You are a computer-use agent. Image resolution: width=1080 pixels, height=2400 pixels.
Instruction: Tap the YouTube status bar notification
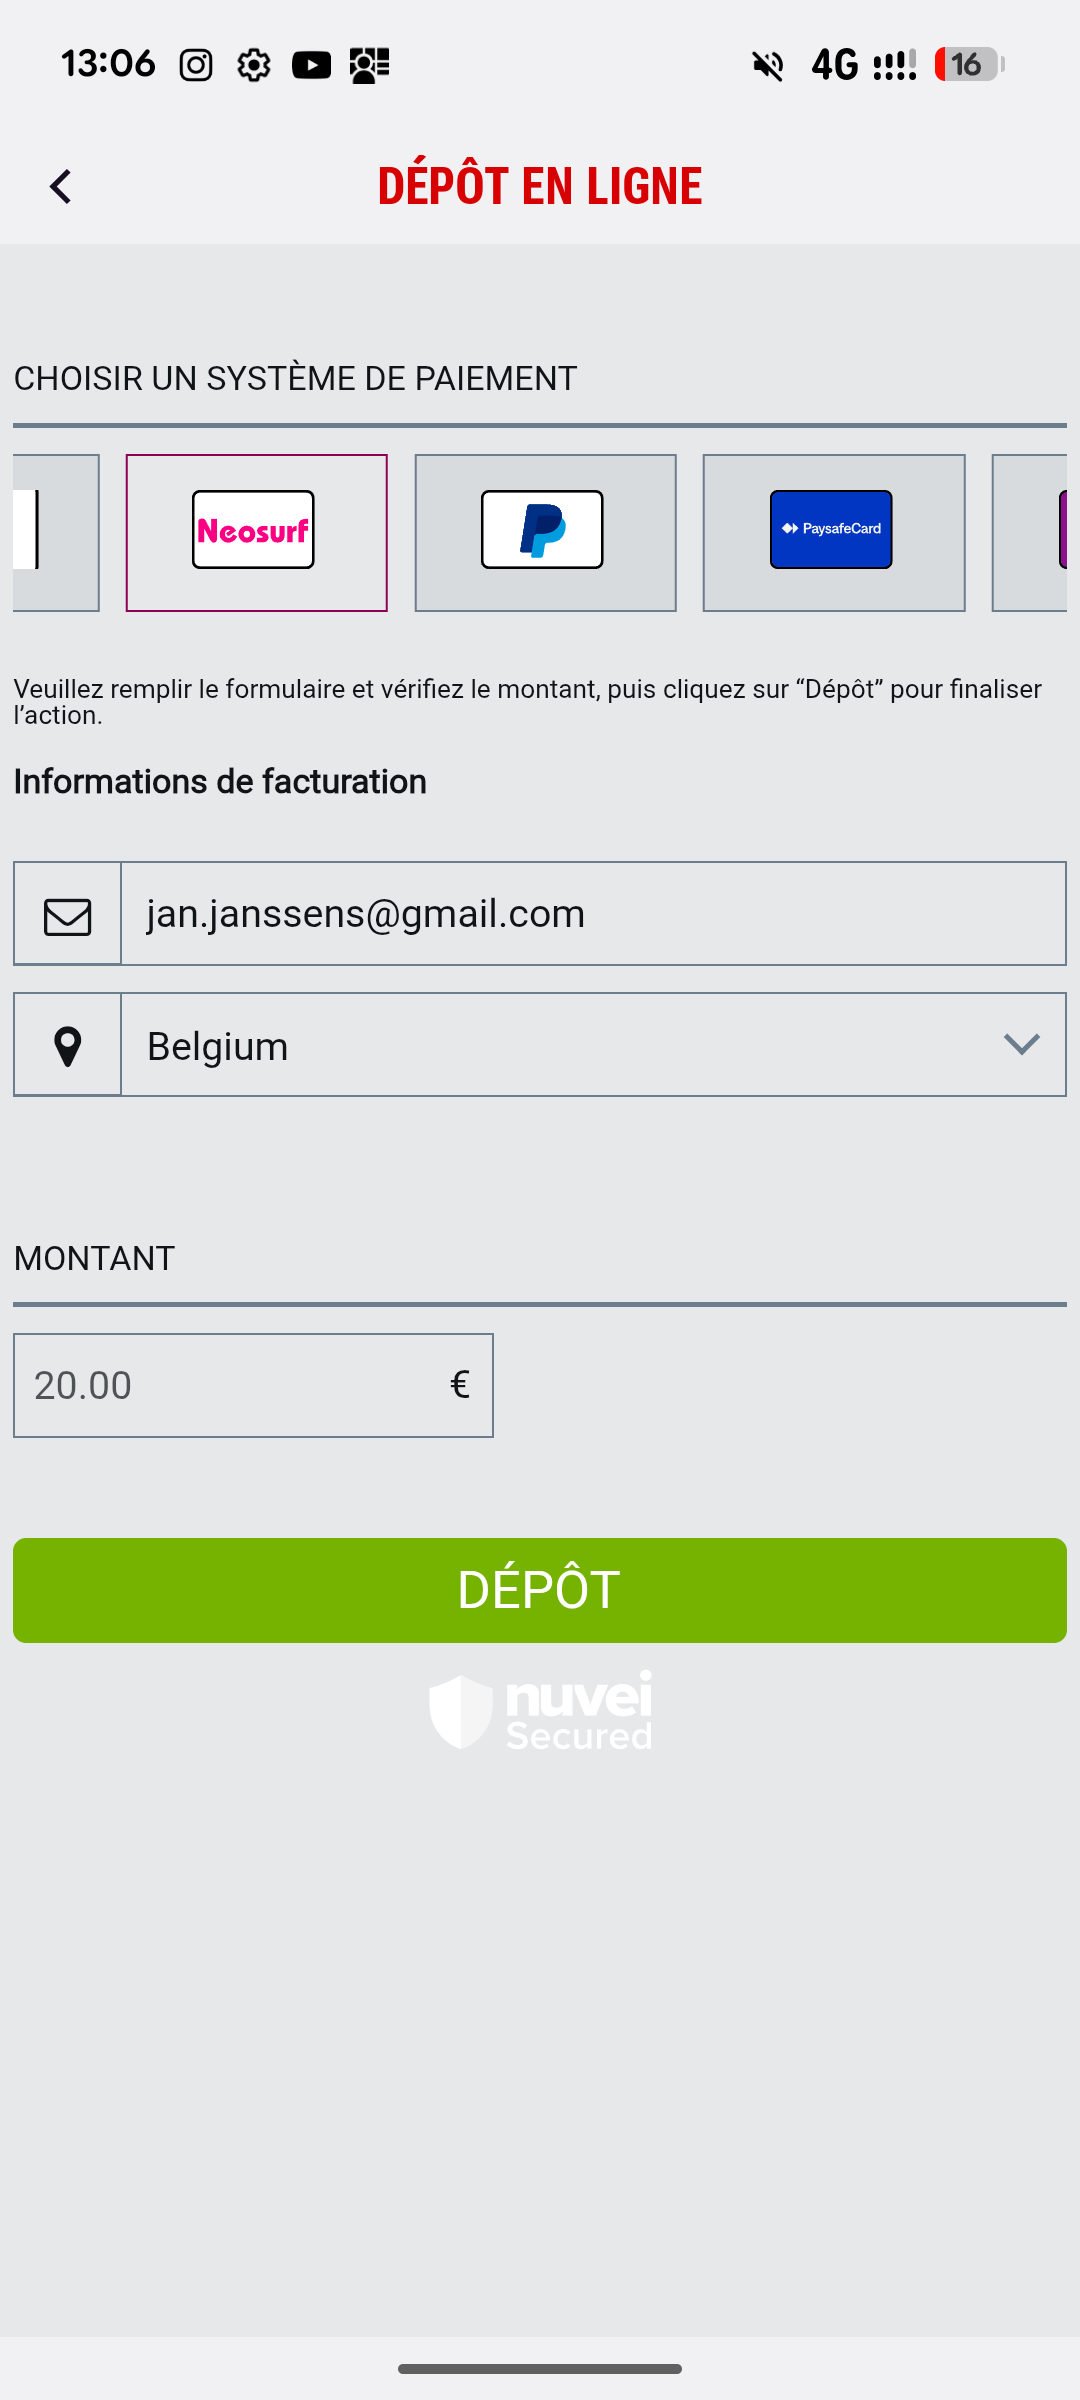311,66
